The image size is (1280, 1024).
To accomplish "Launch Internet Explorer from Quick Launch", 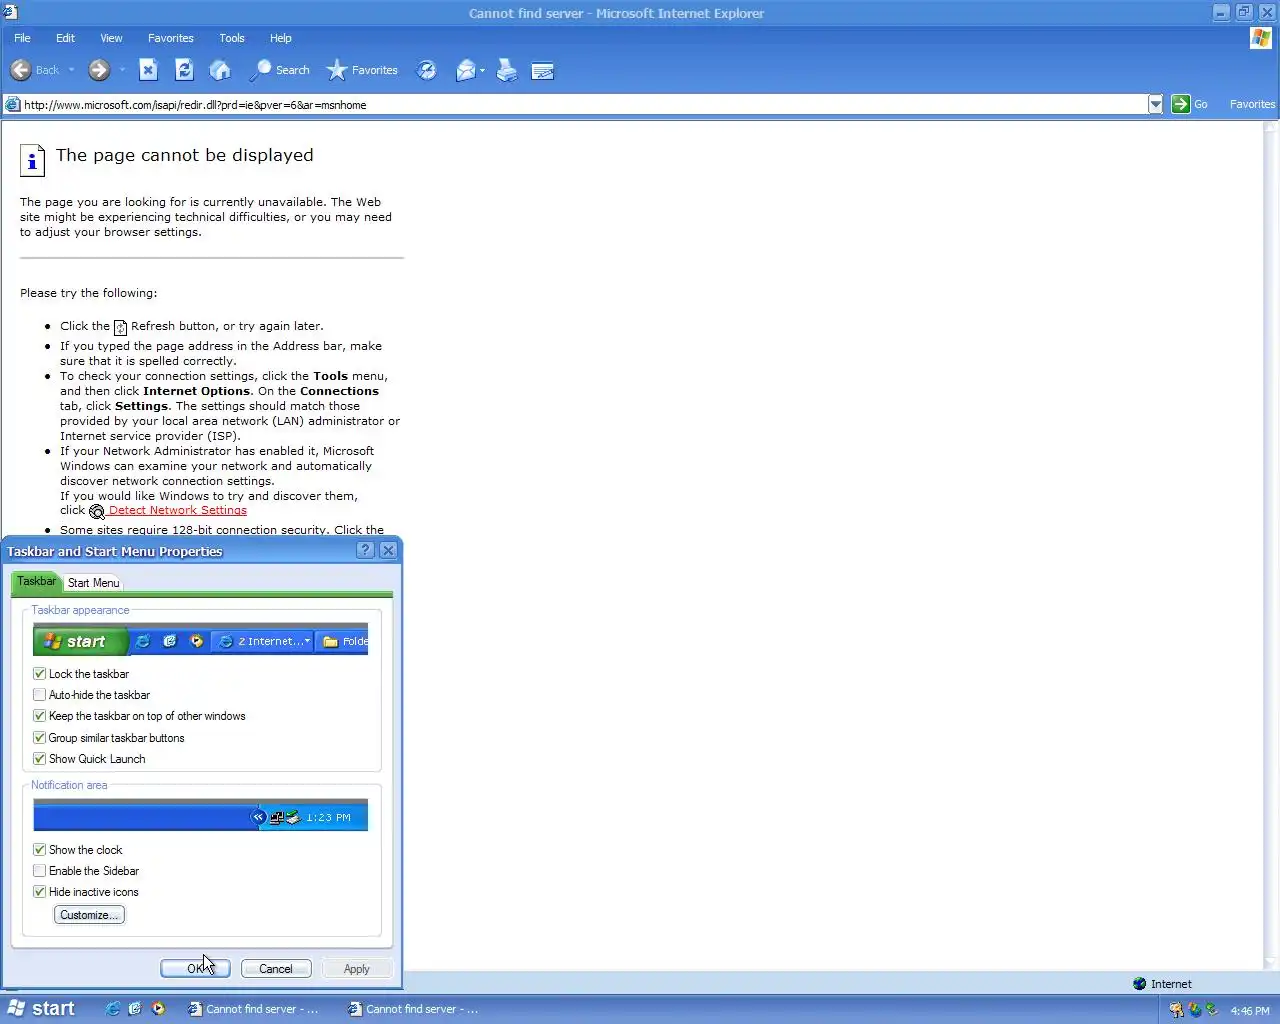I will (113, 1009).
